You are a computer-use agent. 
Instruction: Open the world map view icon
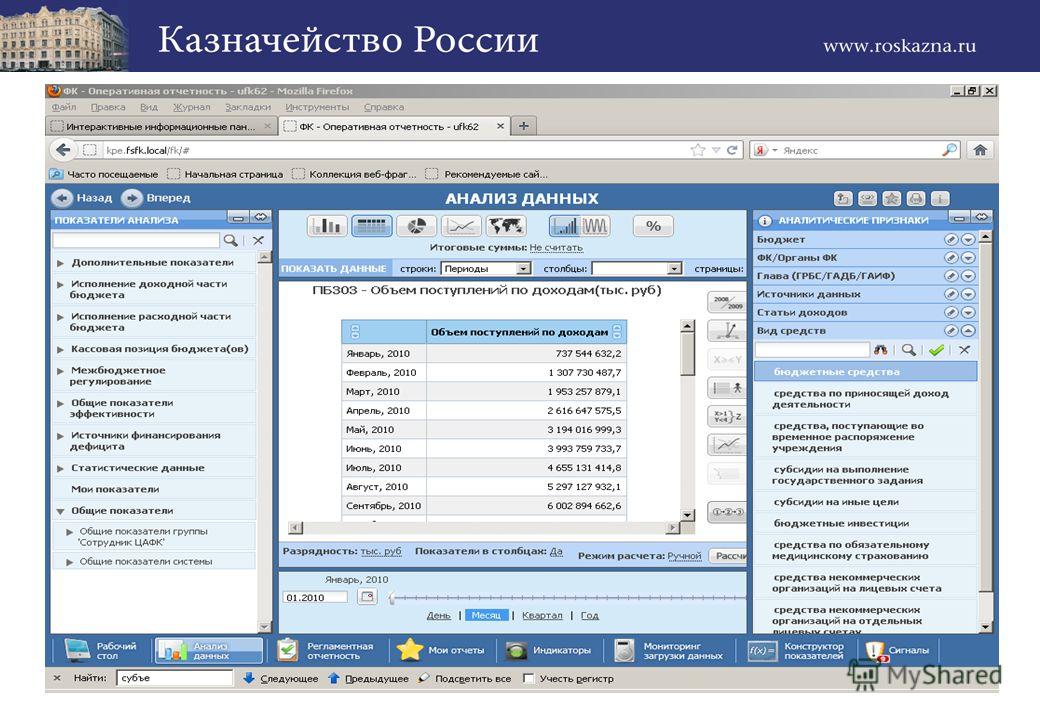(x=505, y=226)
